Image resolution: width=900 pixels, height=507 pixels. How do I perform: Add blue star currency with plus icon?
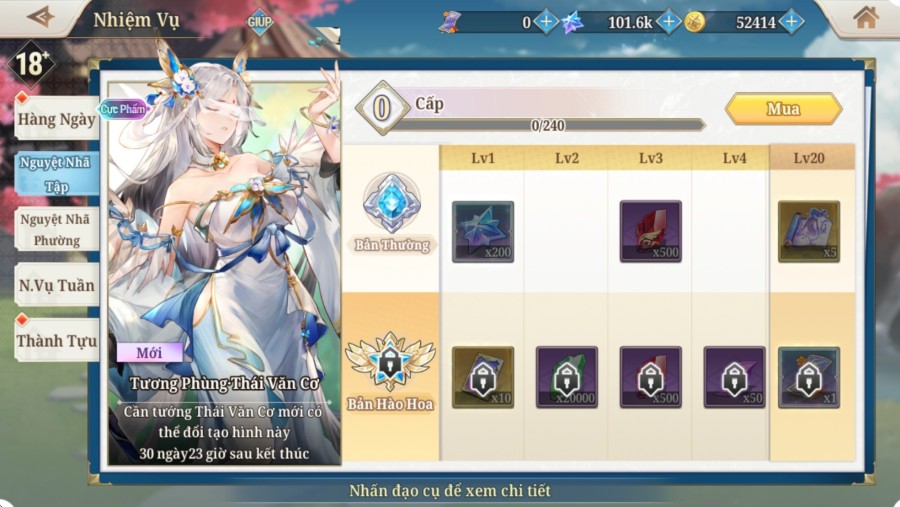pos(669,22)
